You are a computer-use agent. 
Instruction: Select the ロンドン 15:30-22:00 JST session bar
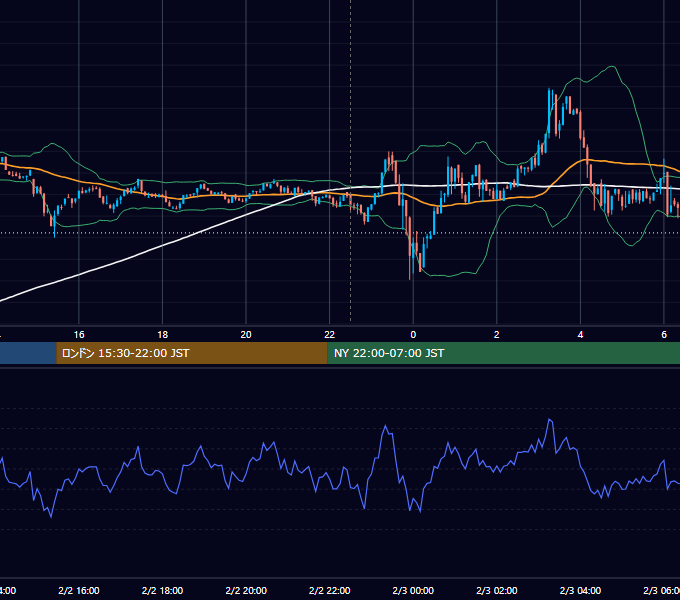(192, 353)
